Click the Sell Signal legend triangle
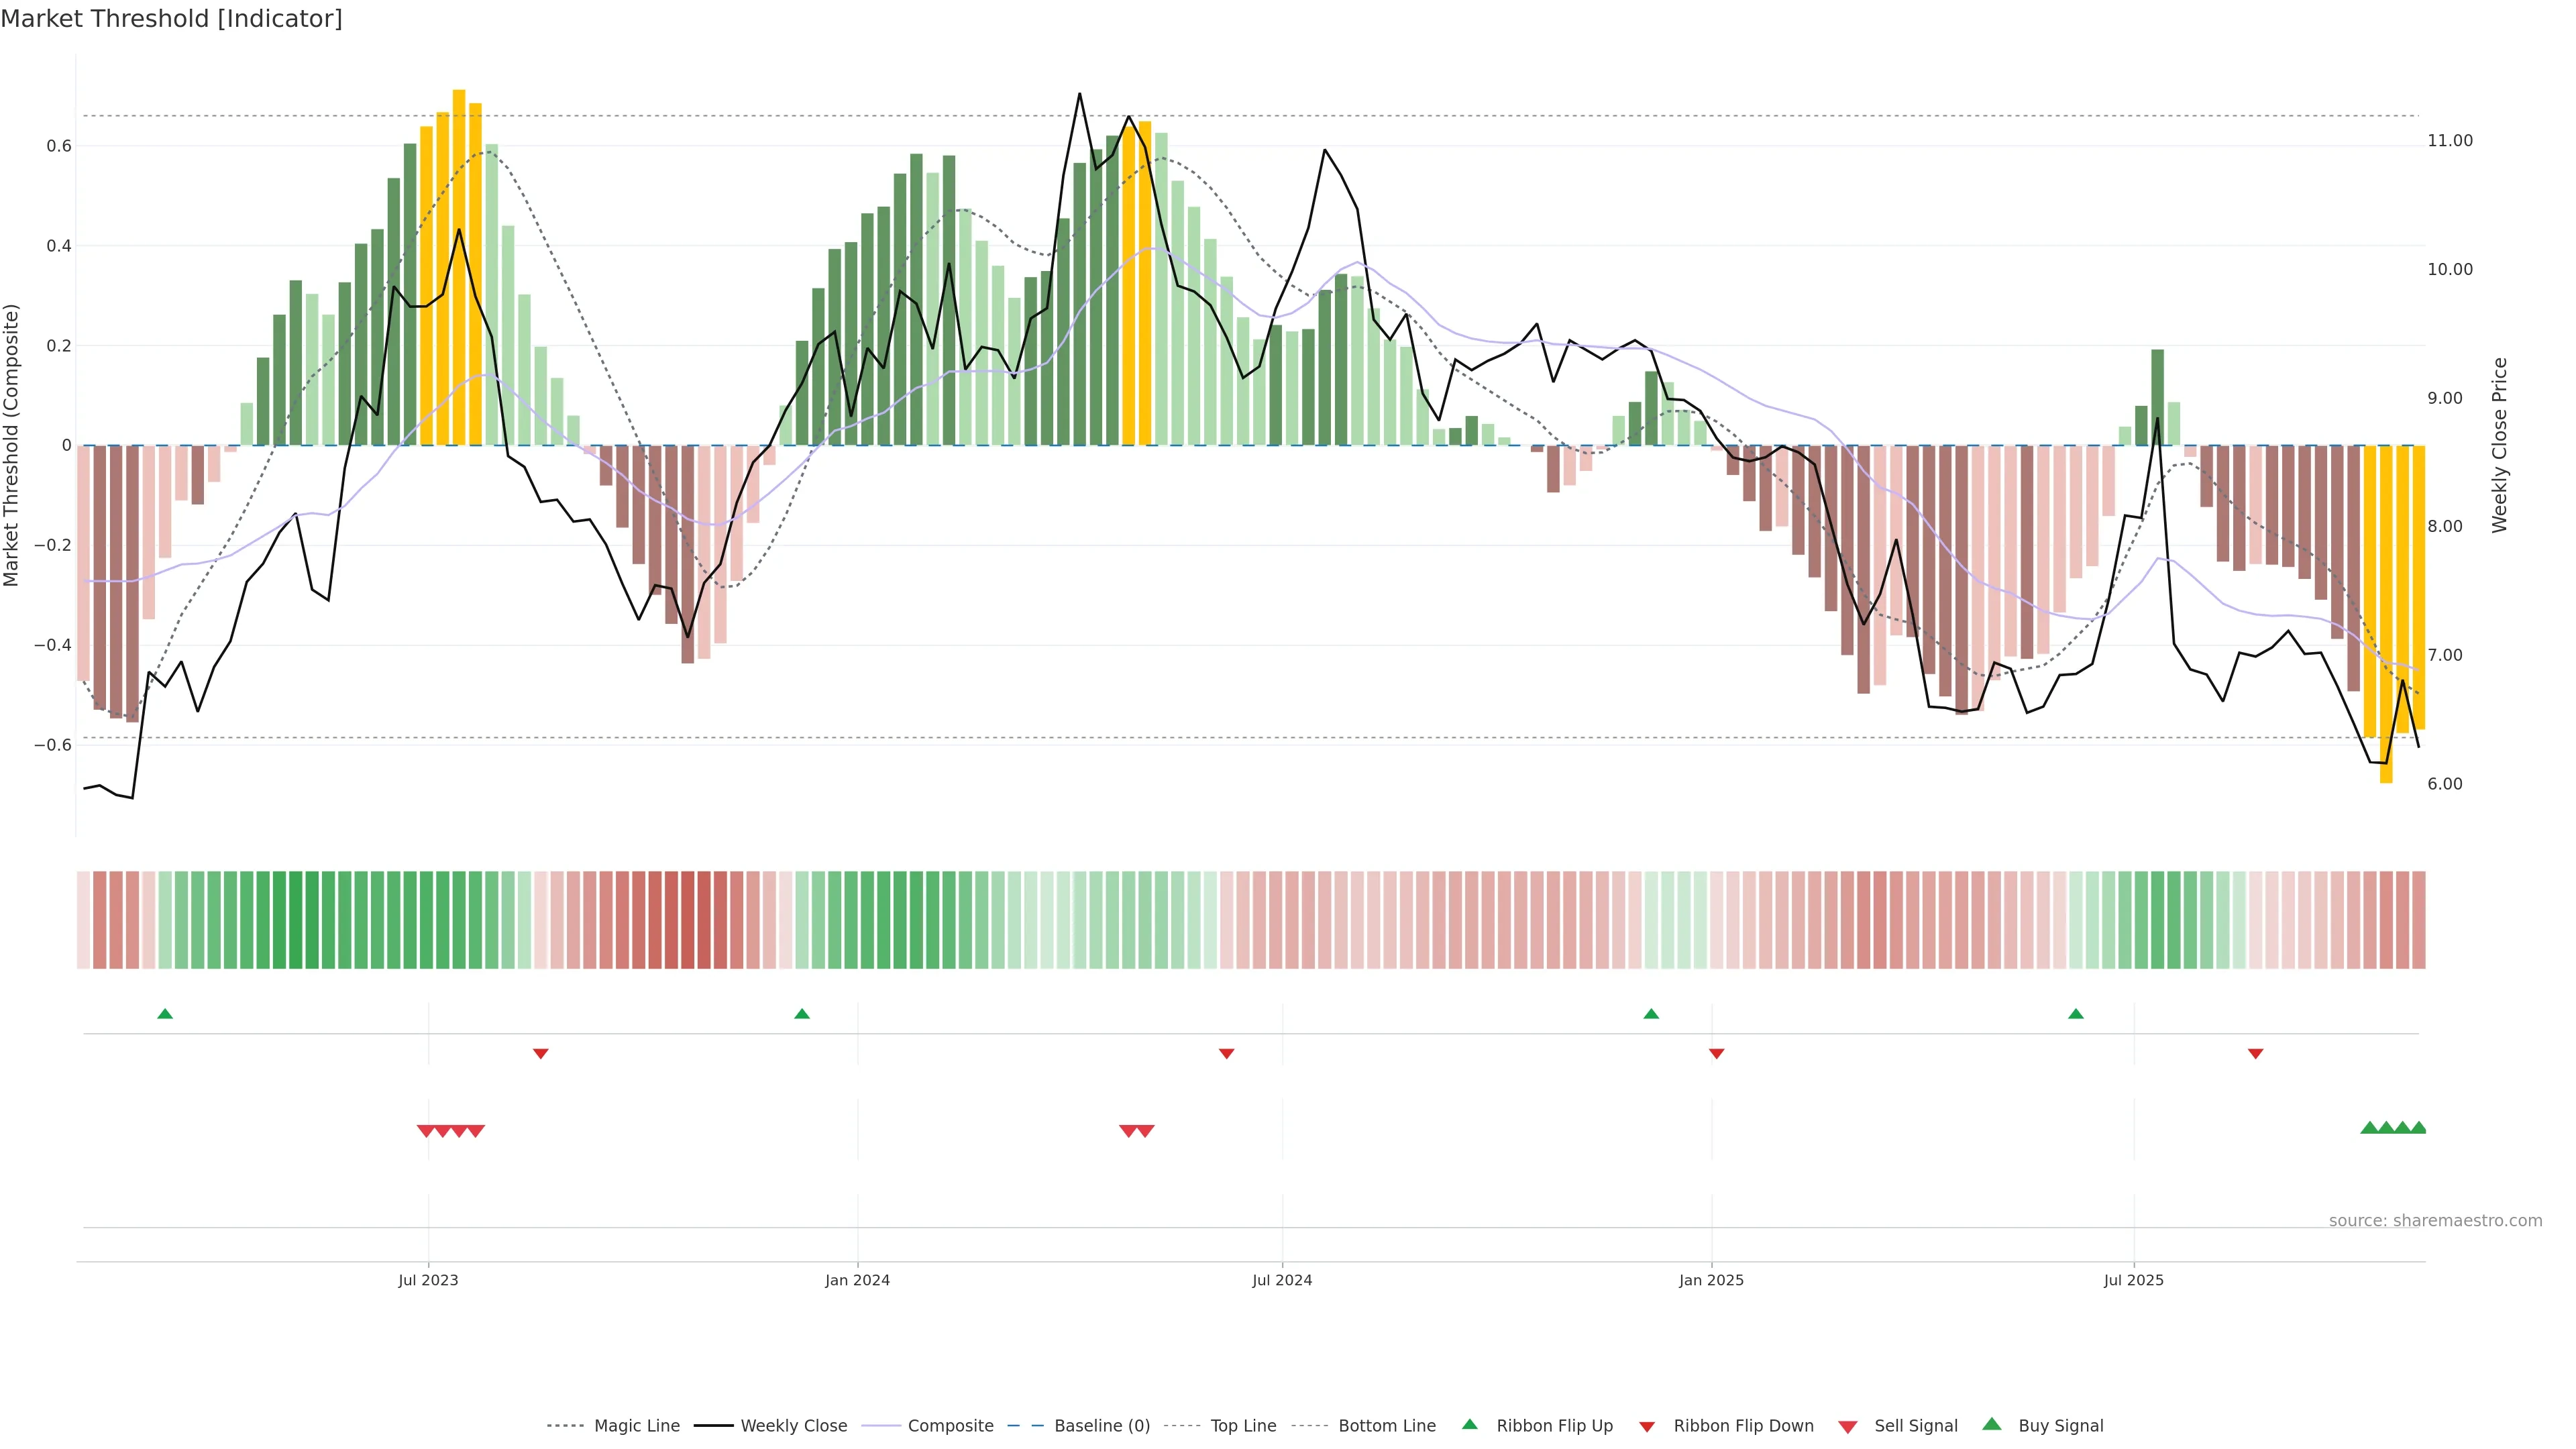This screenshot has height=1449, width=2576. pyautogui.click(x=1848, y=1427)
